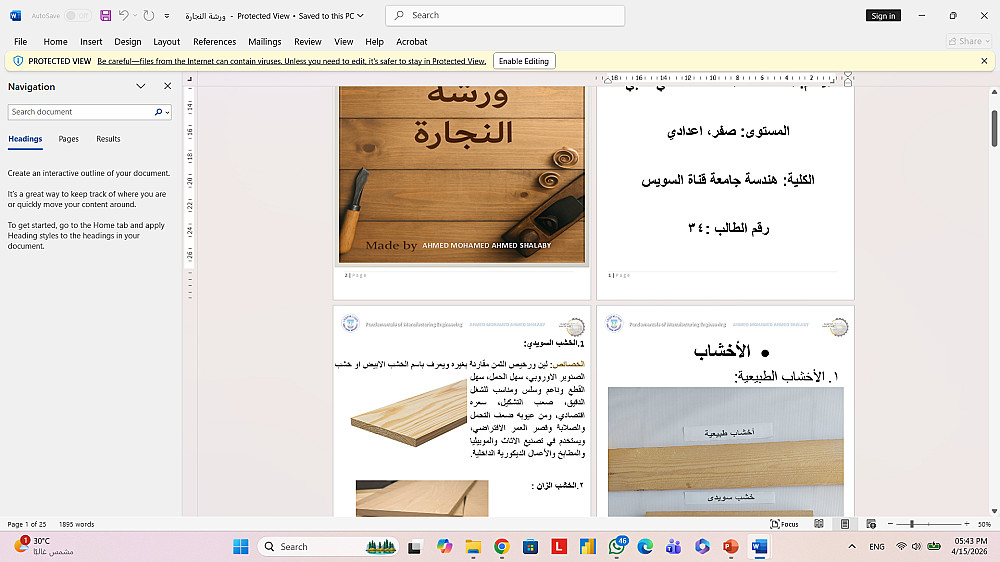Select the Print Layout view icon
This screenshot has width=1000, height=562.
(845, 524)
